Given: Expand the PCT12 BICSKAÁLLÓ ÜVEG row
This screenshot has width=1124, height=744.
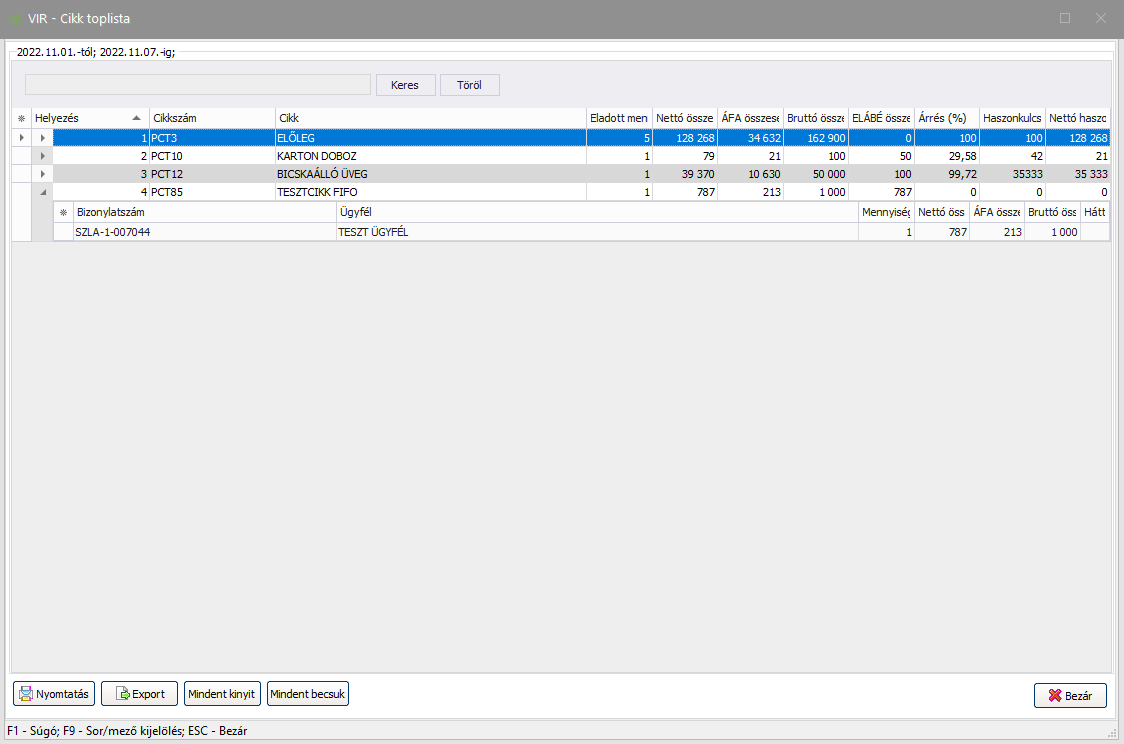Looking at the screenshot, I should [x=43, y=174].
